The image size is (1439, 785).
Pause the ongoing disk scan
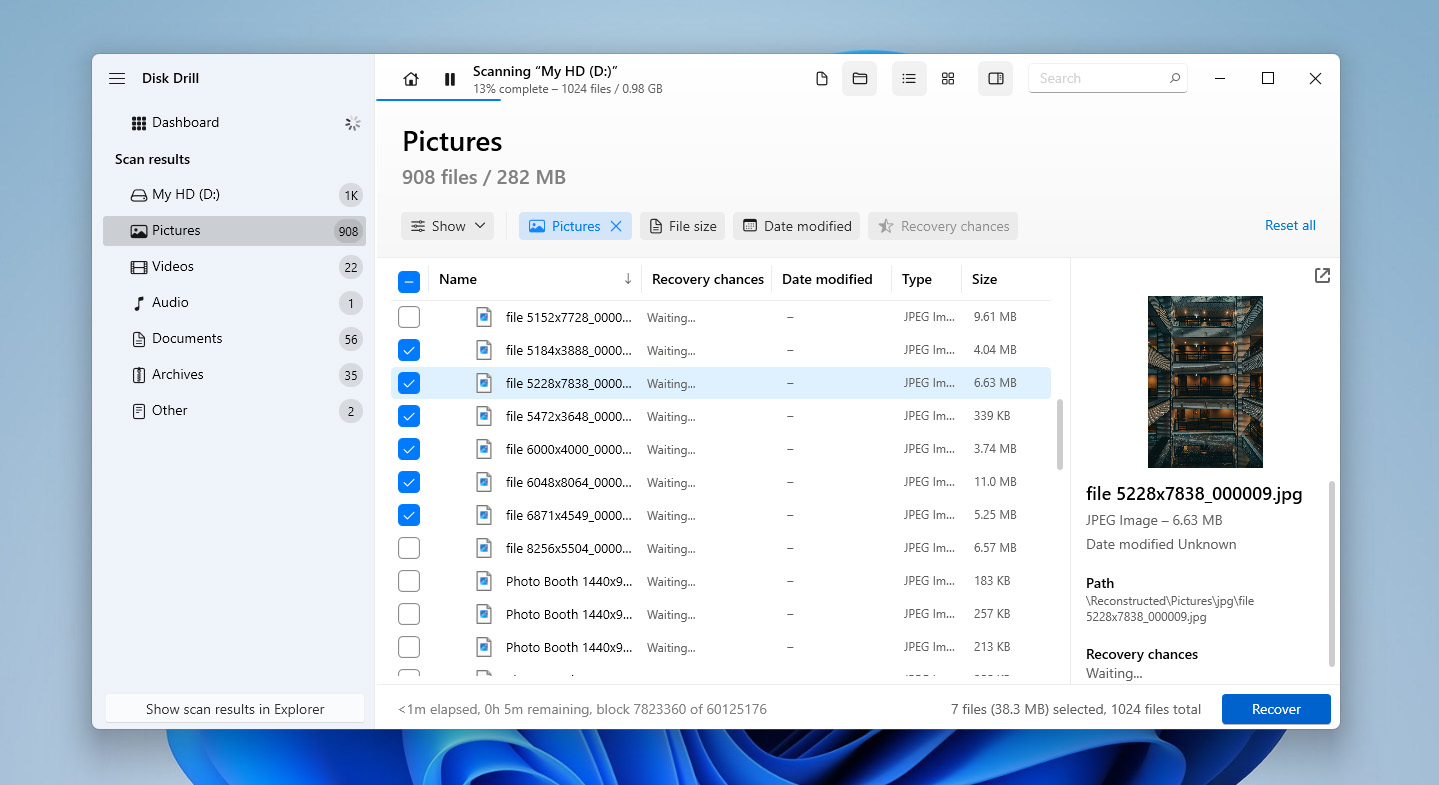click(449, 78)
